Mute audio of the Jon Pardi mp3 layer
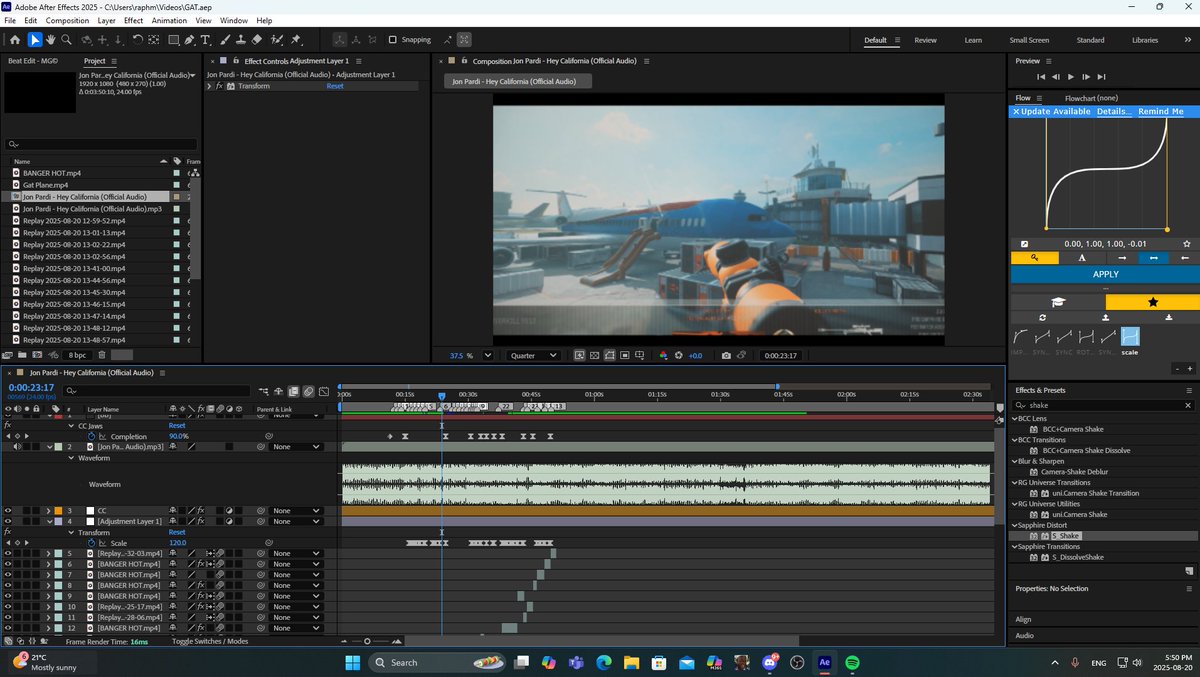This screenshot has height=677, width=1200. (x=17, y=447)
